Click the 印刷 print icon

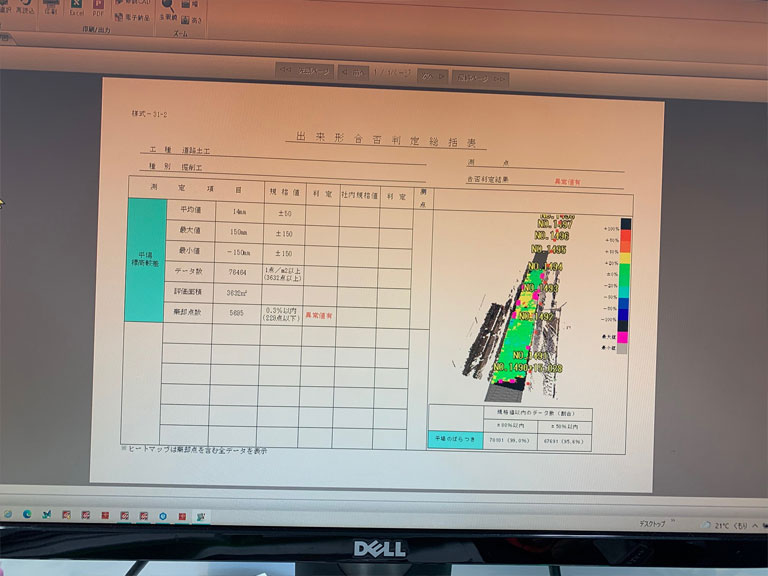50,7
